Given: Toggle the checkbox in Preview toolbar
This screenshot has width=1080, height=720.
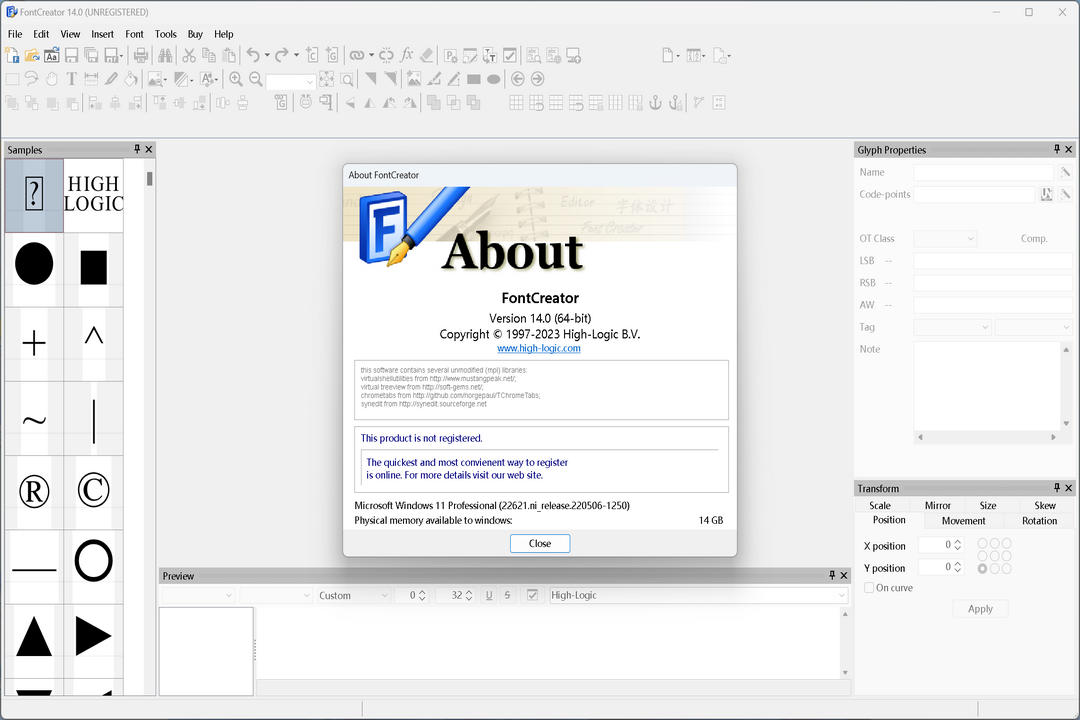Looking at the screenshot, I should tap(532, 595).
